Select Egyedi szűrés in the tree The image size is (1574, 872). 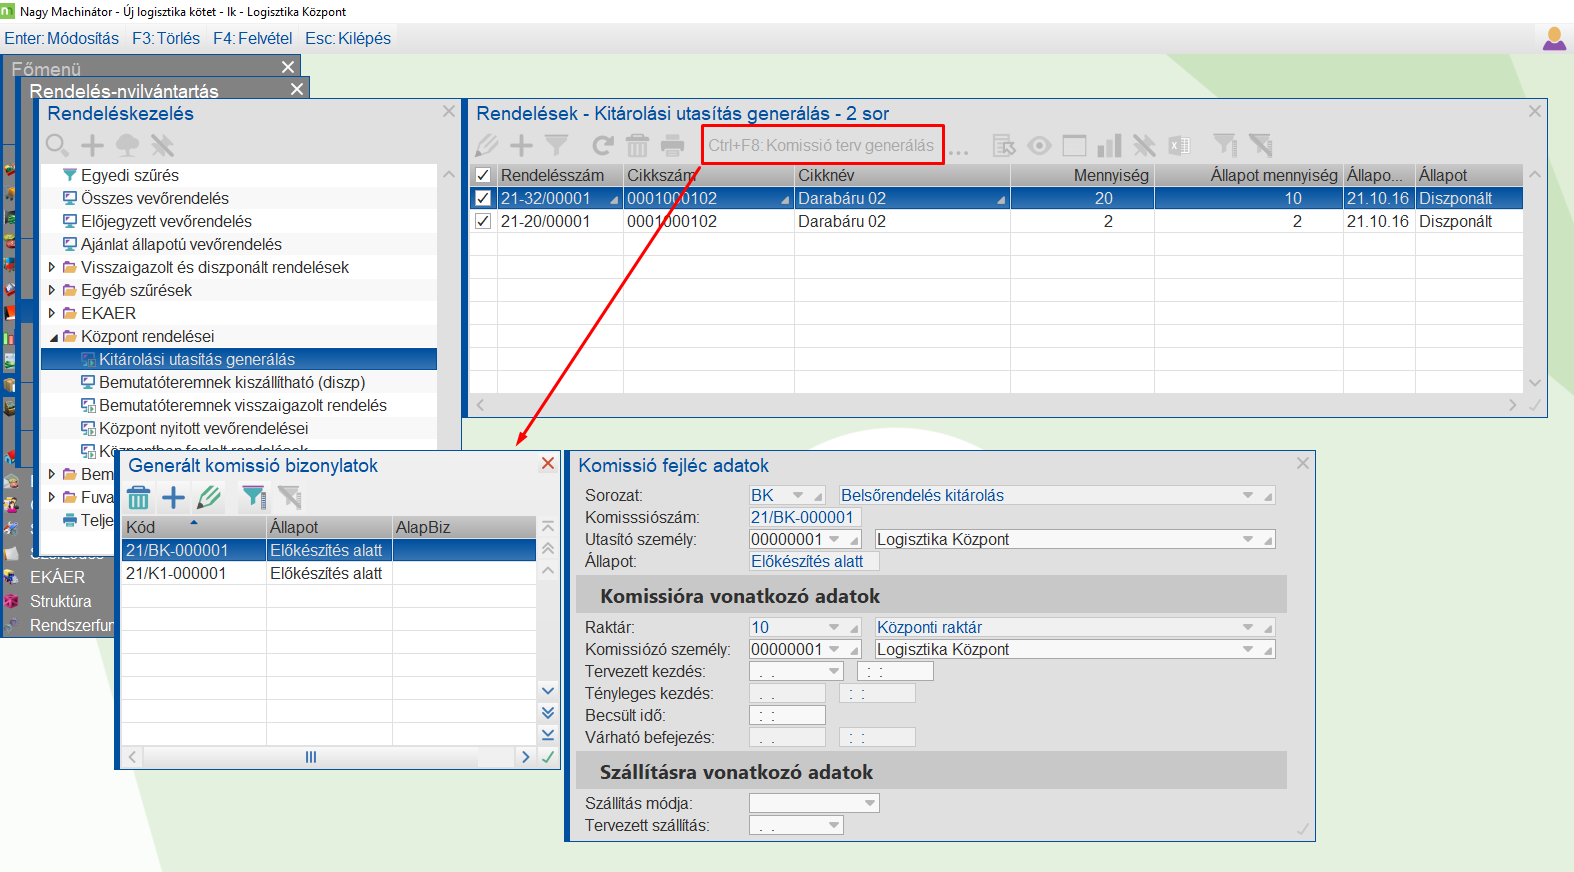click(x=130, y=175)
